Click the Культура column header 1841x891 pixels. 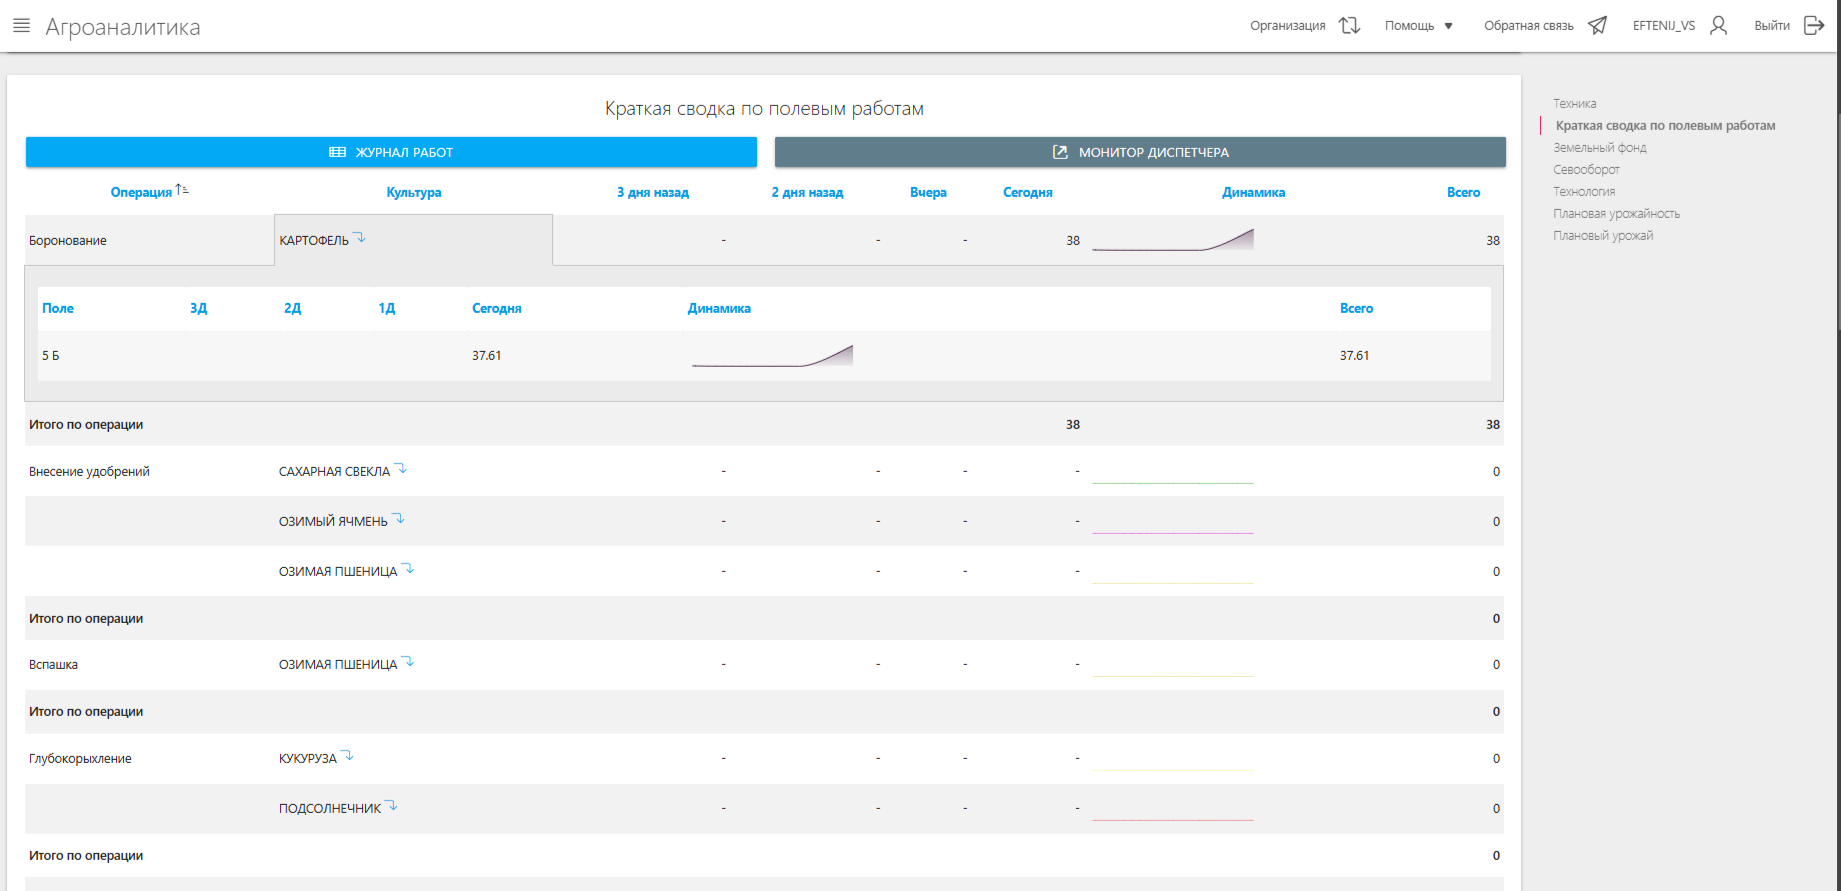click(x=413, y=192)
